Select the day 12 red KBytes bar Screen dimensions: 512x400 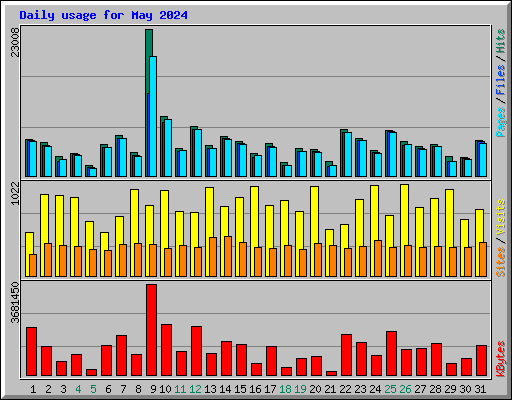[196, 351]
